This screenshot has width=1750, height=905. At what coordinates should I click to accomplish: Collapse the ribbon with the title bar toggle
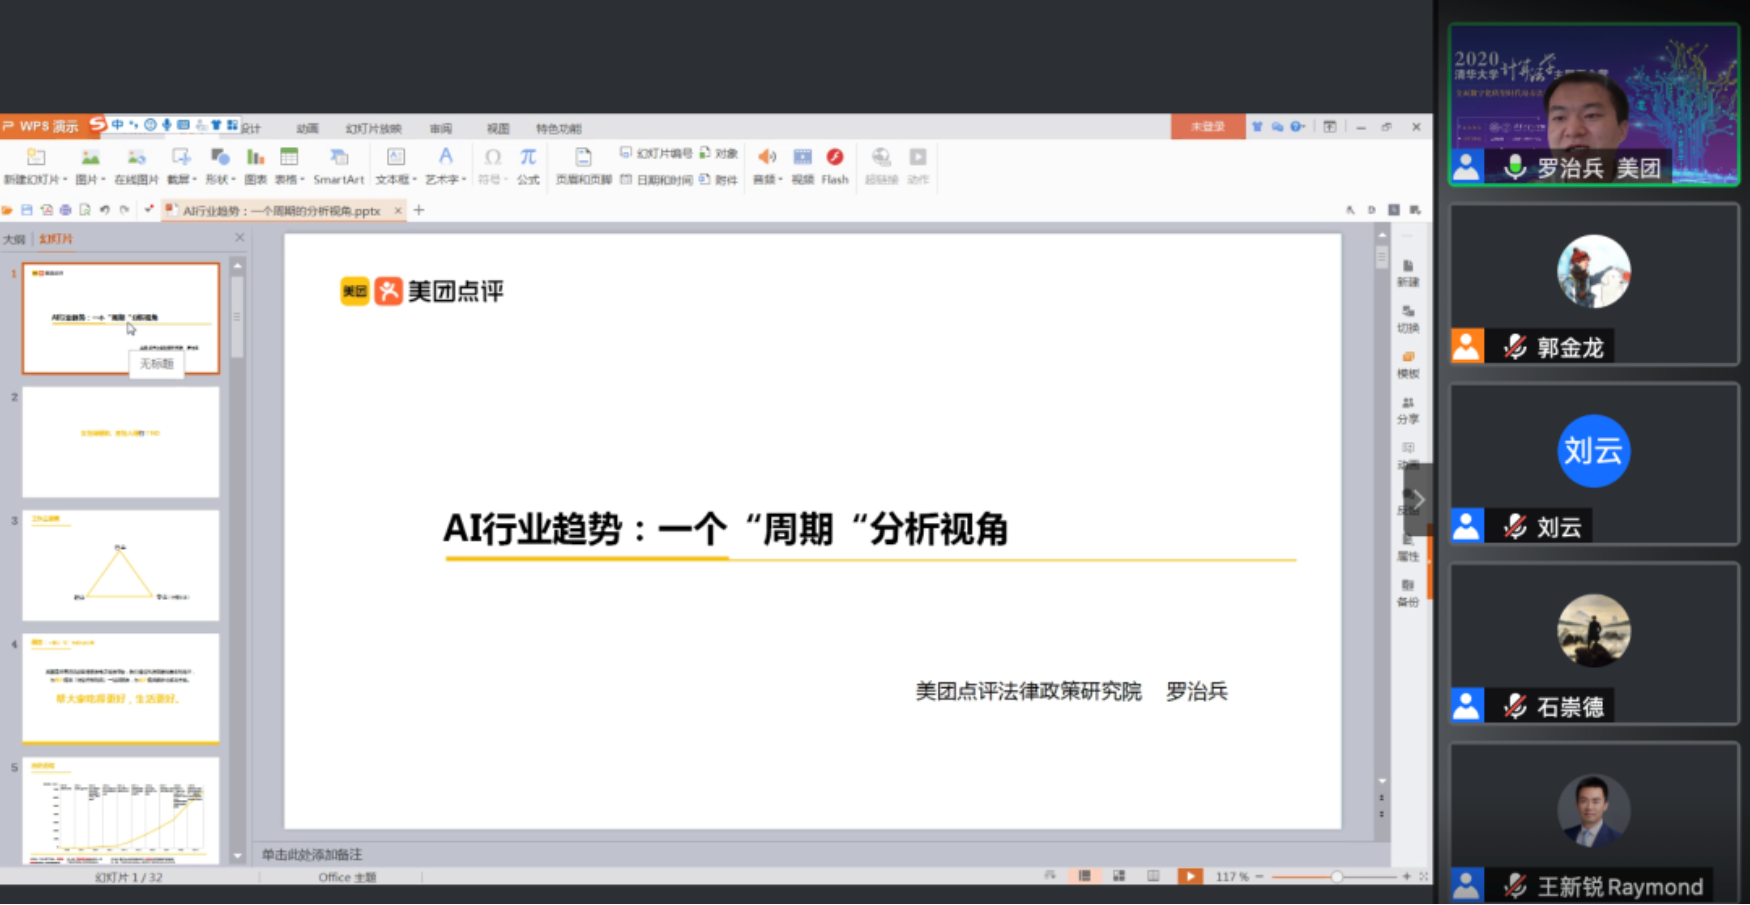pos(1330,127)
